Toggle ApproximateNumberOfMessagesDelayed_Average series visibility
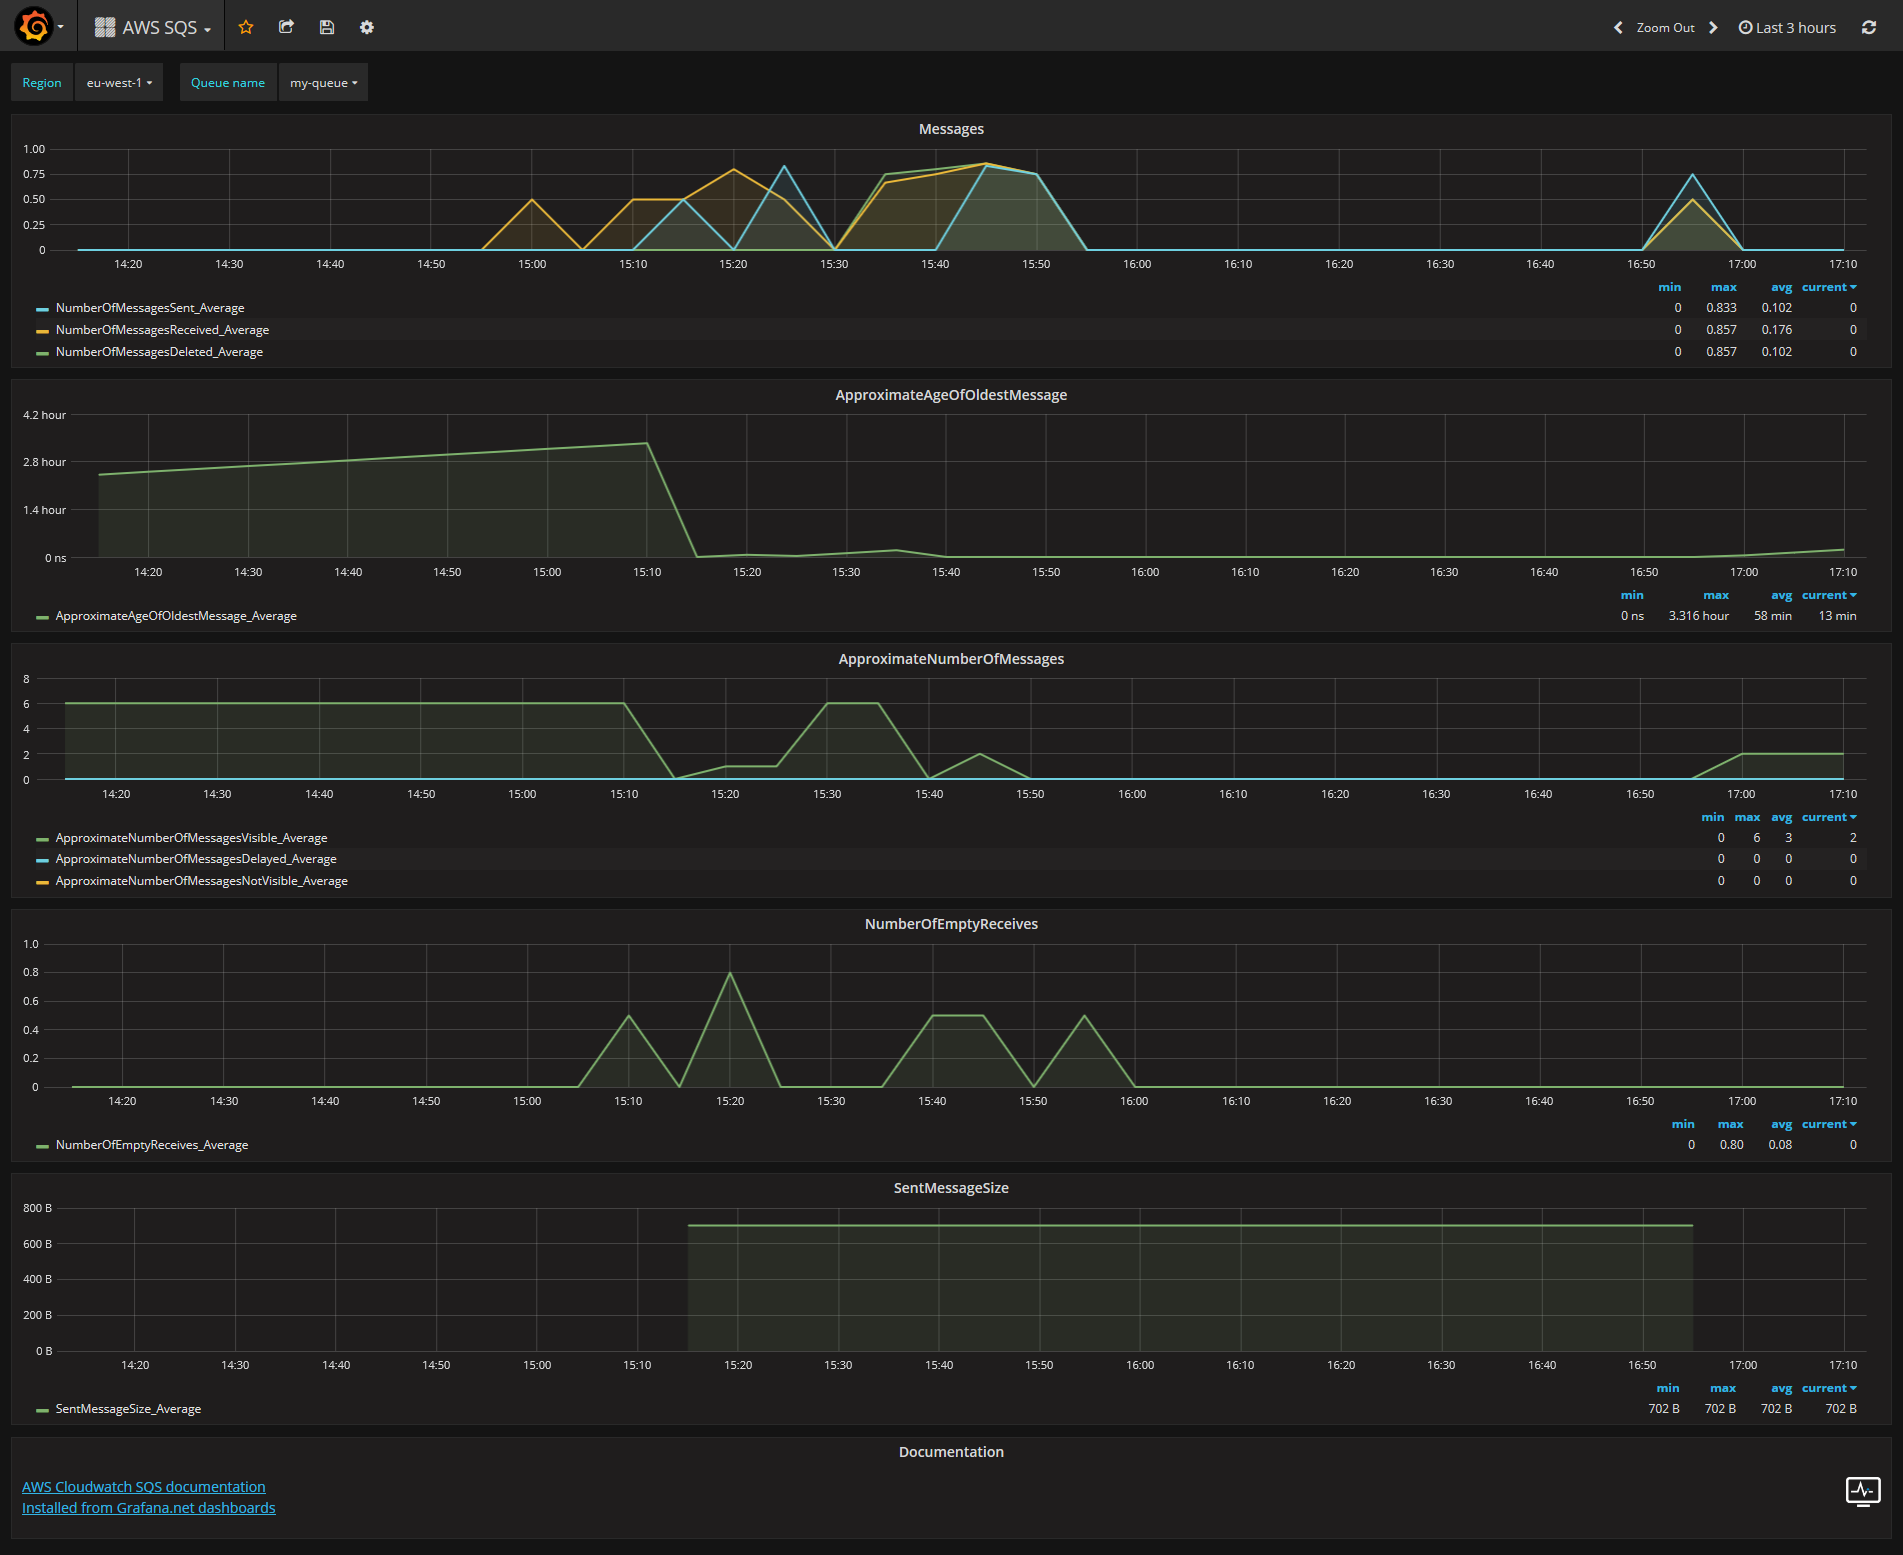Screen dimensions: 1903x1555 pos(196,859)
